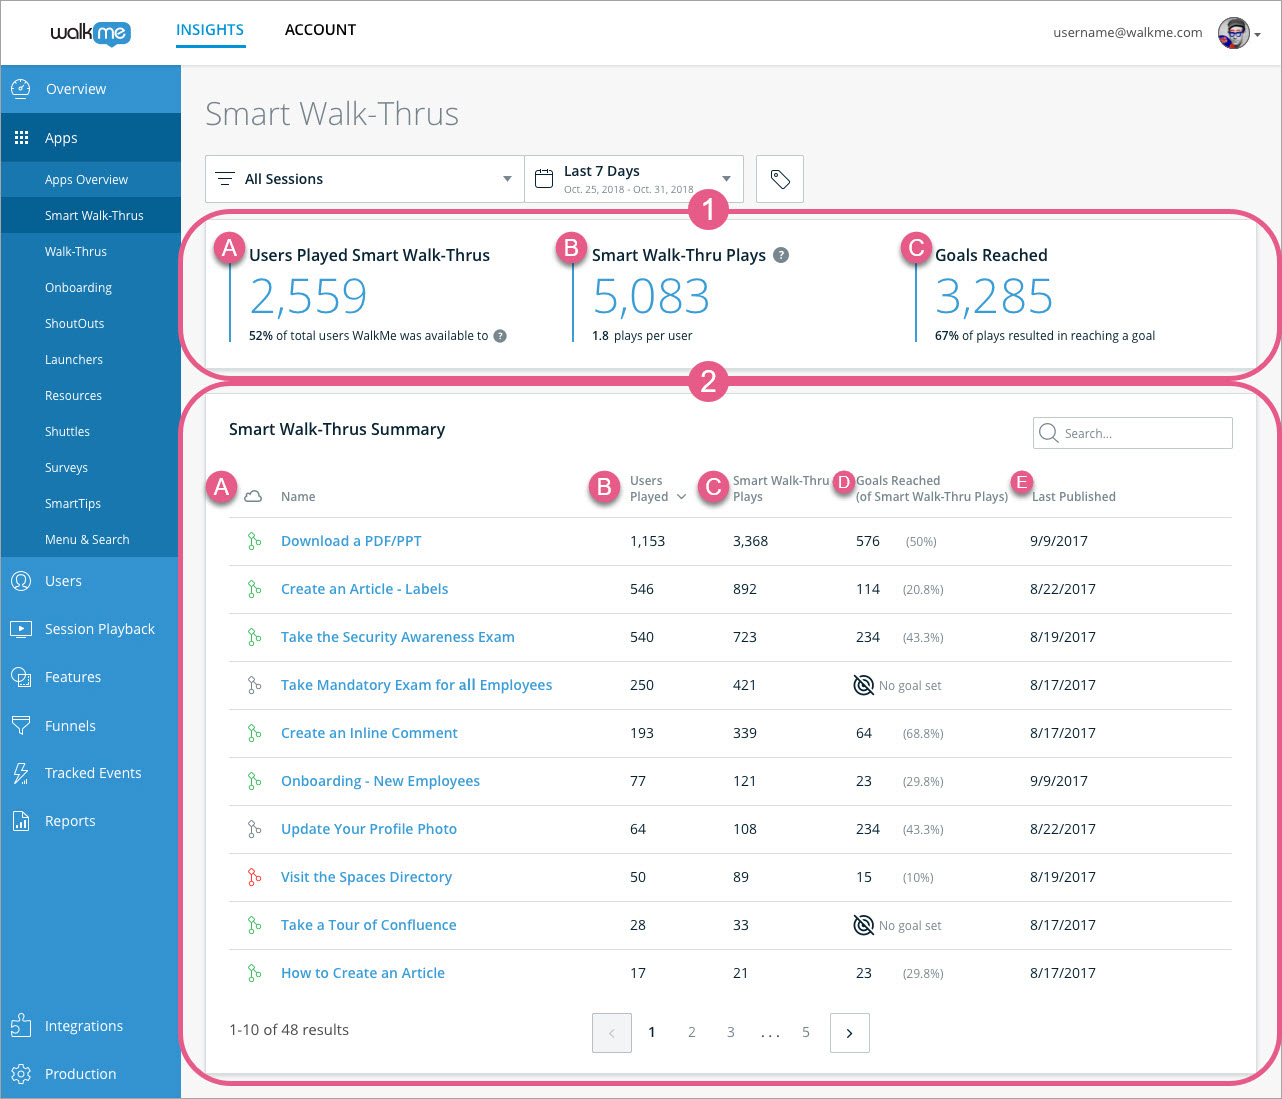The height and width of the screenshot is (1099, 1282).
Task: Click the Integrations sidebar icon
Action: point(21,1025)
